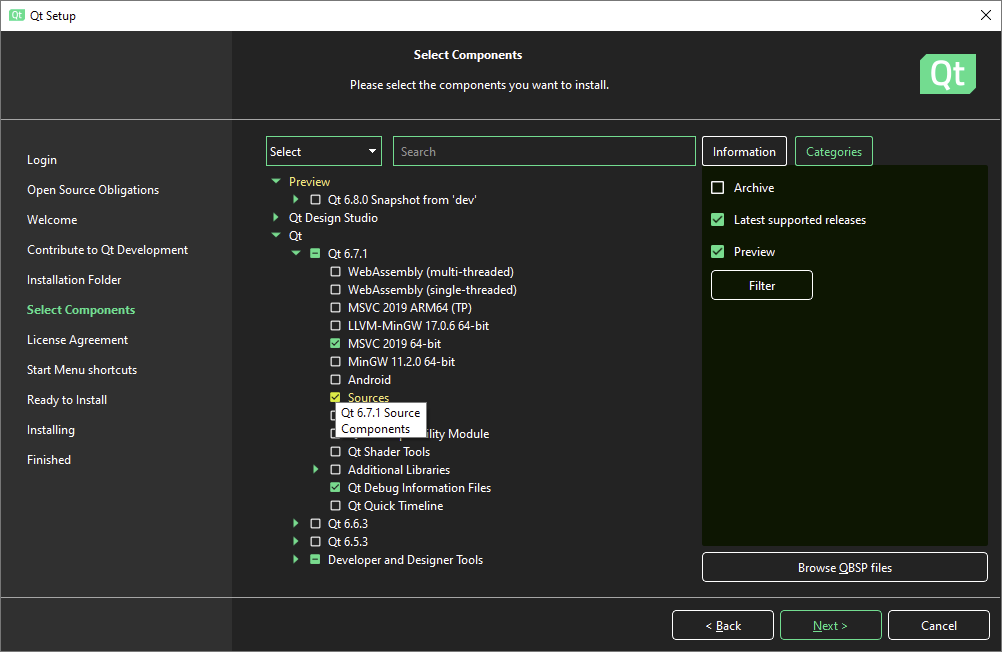This screenshot has height=652, width=1002.
Task: Collapse the Preview tree node
Action: [276, 182]
